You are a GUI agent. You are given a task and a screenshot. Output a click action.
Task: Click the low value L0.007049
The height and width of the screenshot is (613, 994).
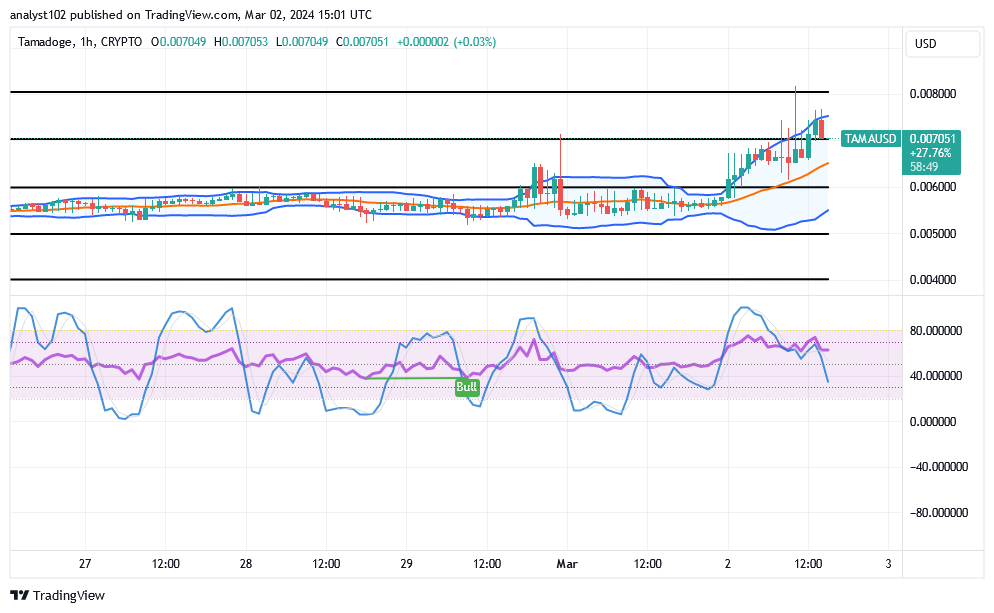[302, 42]
